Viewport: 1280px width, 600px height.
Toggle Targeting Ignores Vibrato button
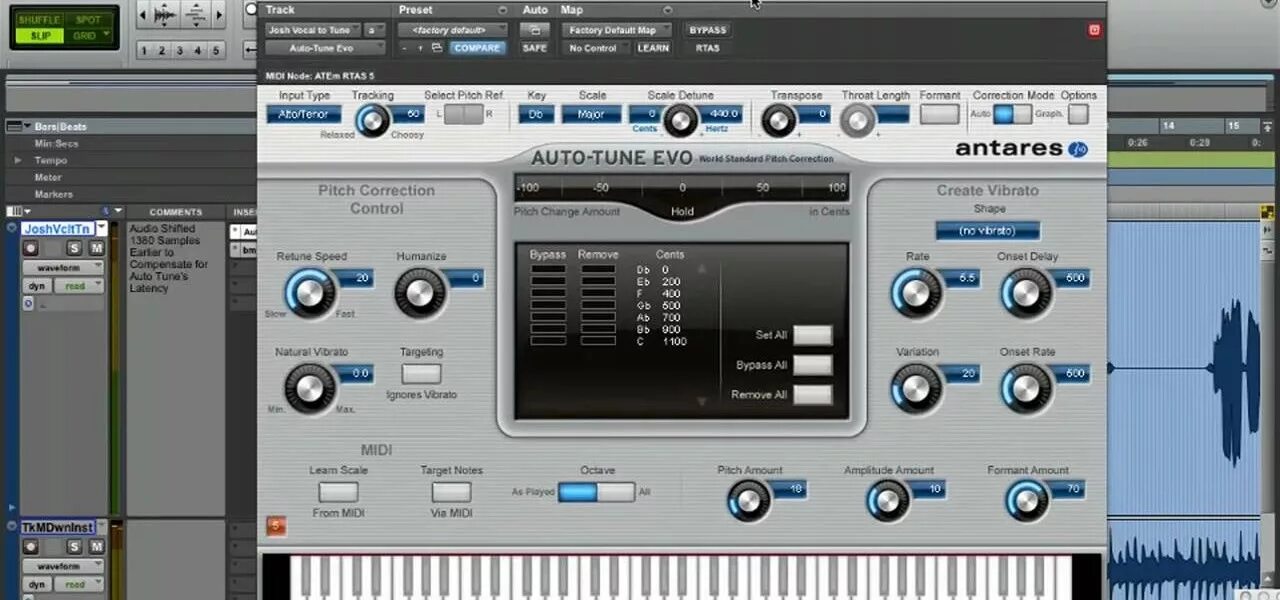[x=421, y=374]
